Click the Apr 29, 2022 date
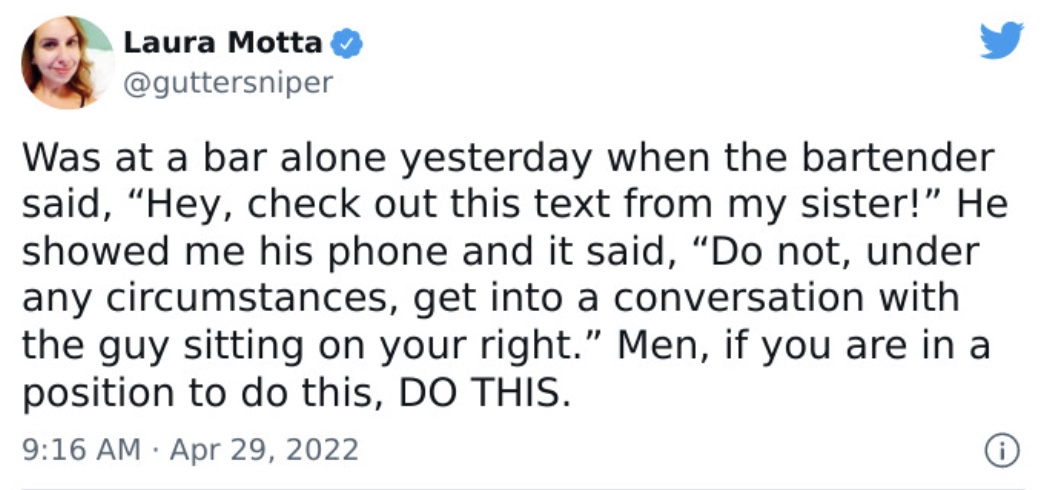 [264, 449]
